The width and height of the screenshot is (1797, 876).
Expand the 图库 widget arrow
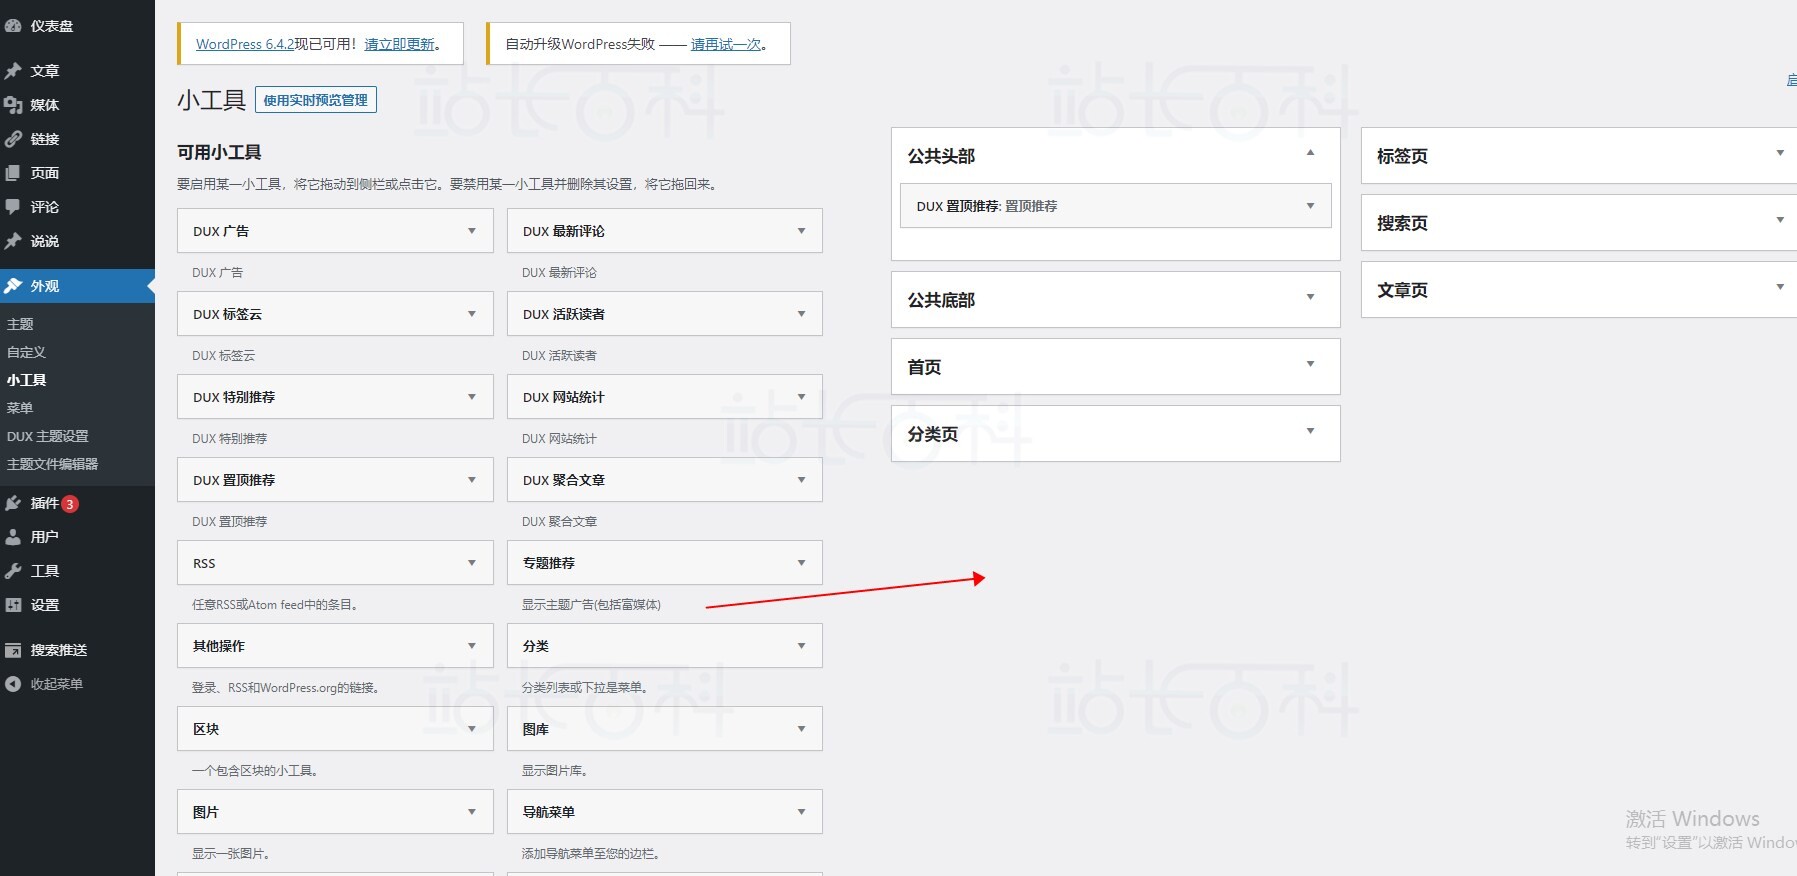801,729
